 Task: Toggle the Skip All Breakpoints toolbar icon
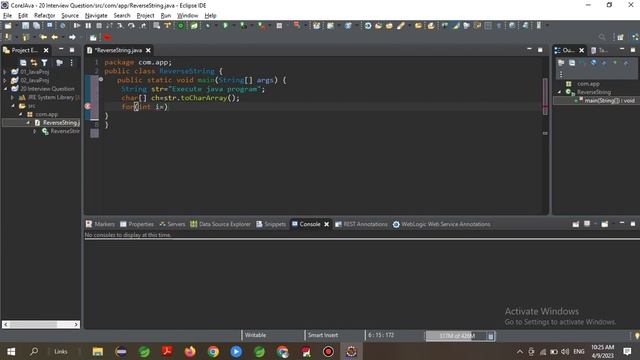pos(62,25)
